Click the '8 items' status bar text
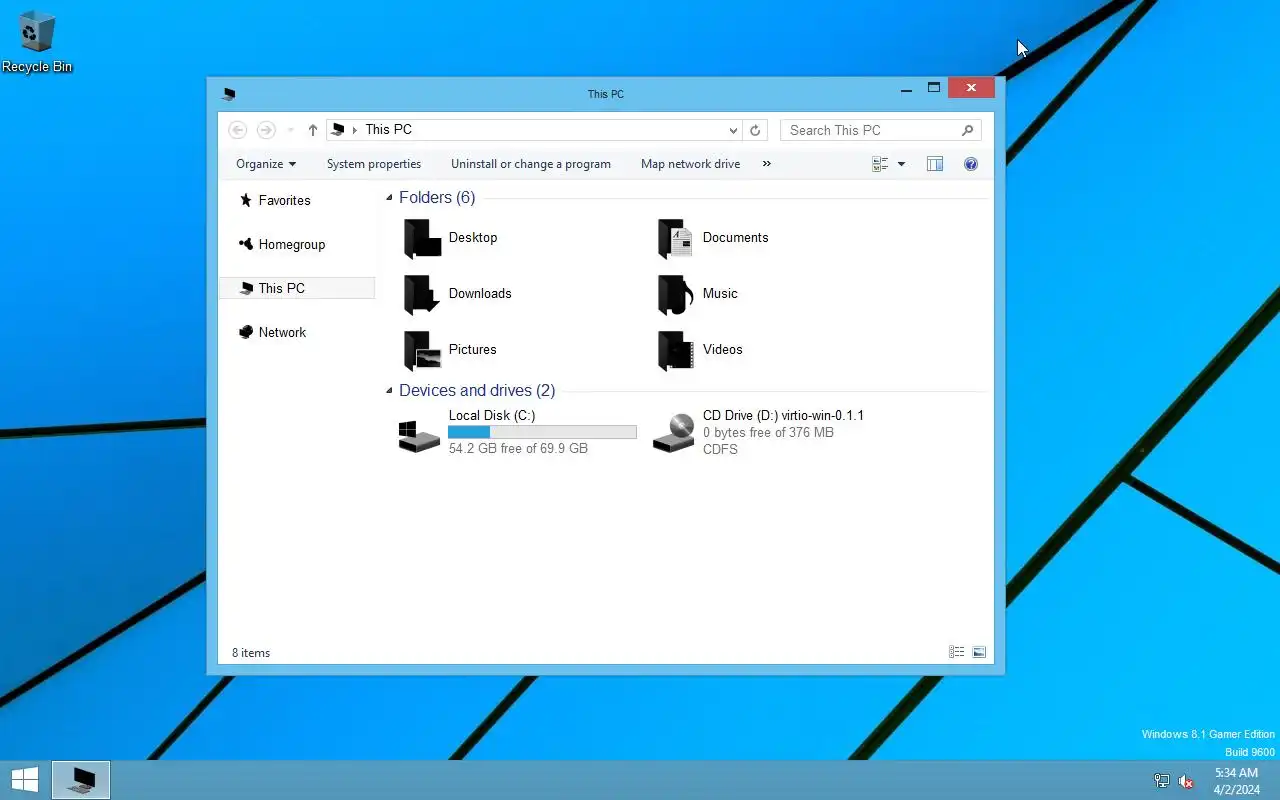Viewport: 1280px width, 800px height. pos(251,653)
